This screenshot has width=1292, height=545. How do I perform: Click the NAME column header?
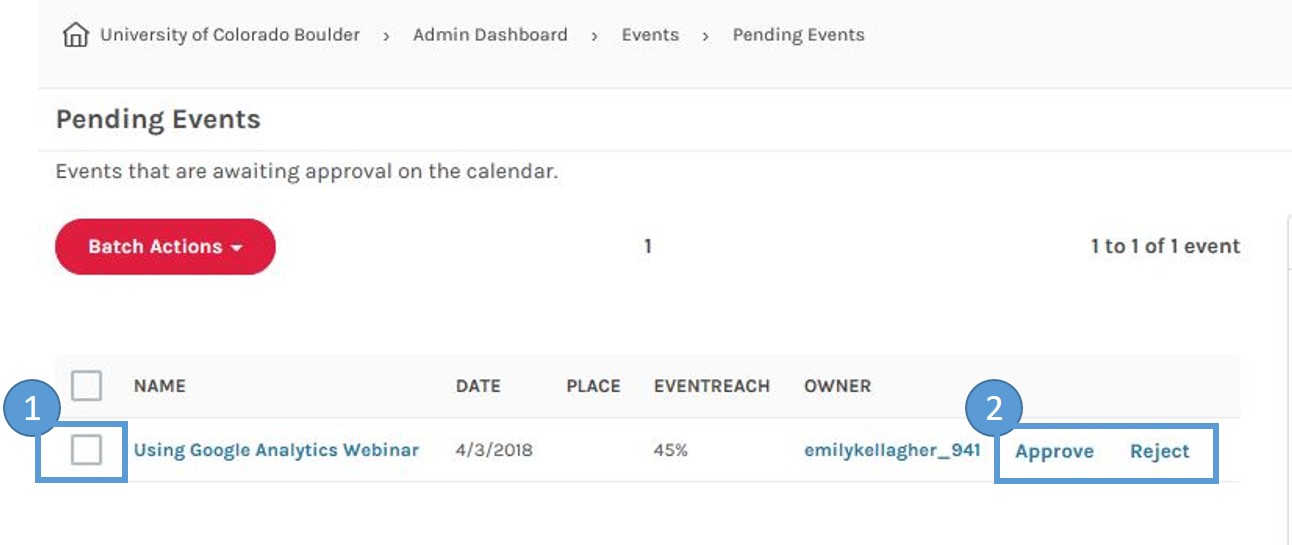(x=160, y=386)
